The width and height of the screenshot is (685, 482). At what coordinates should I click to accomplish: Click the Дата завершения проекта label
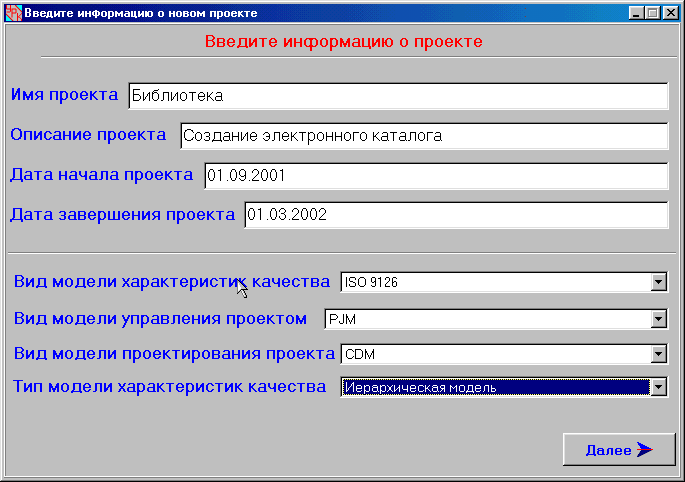click(x=122, y=215)
